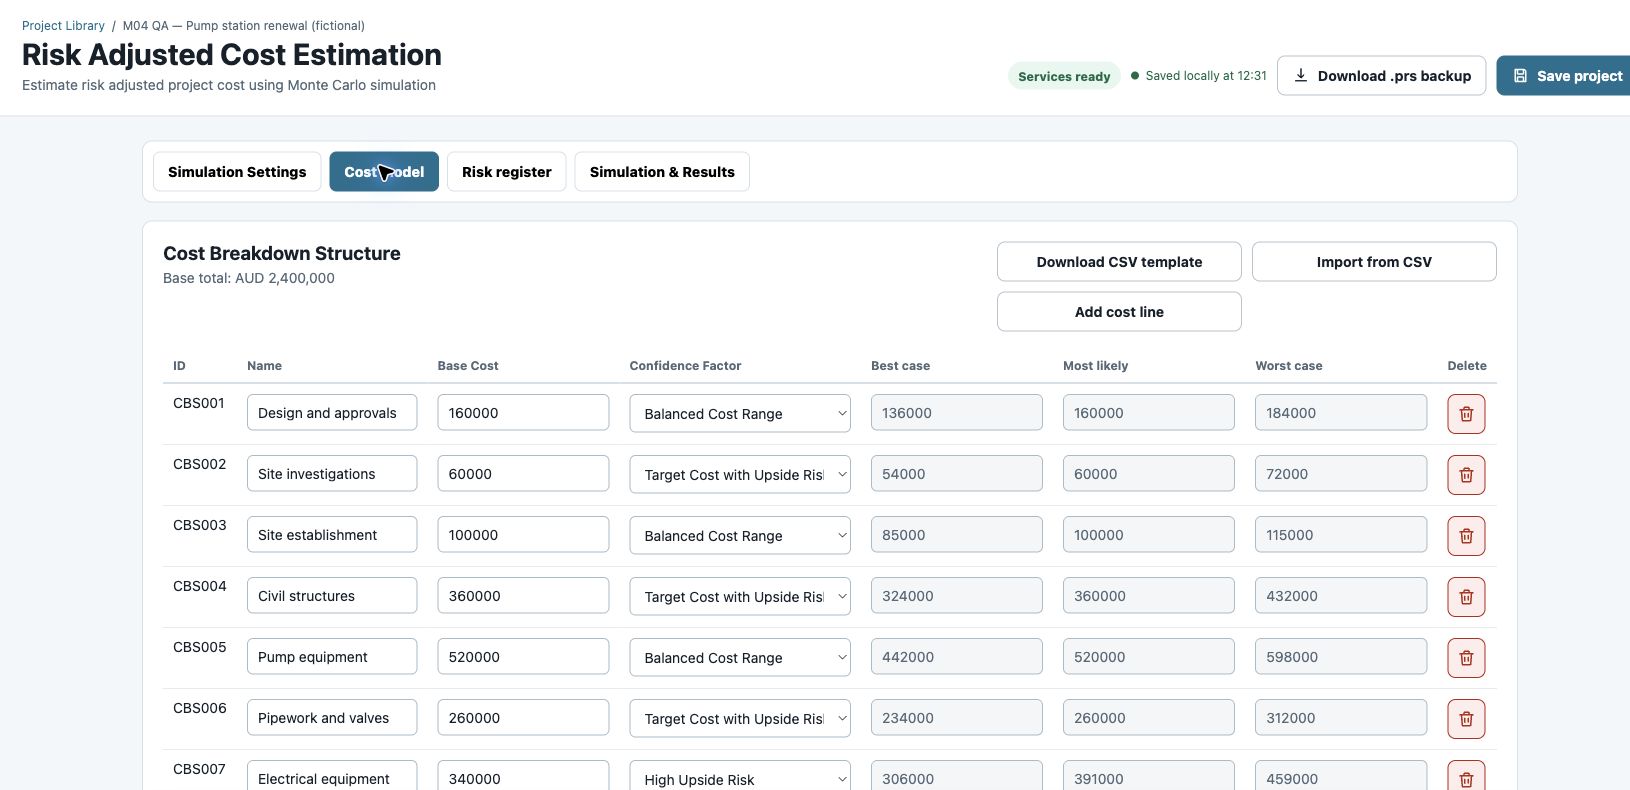
Task: Delete the Pump equipment cost line
Action: (1466, 658)
